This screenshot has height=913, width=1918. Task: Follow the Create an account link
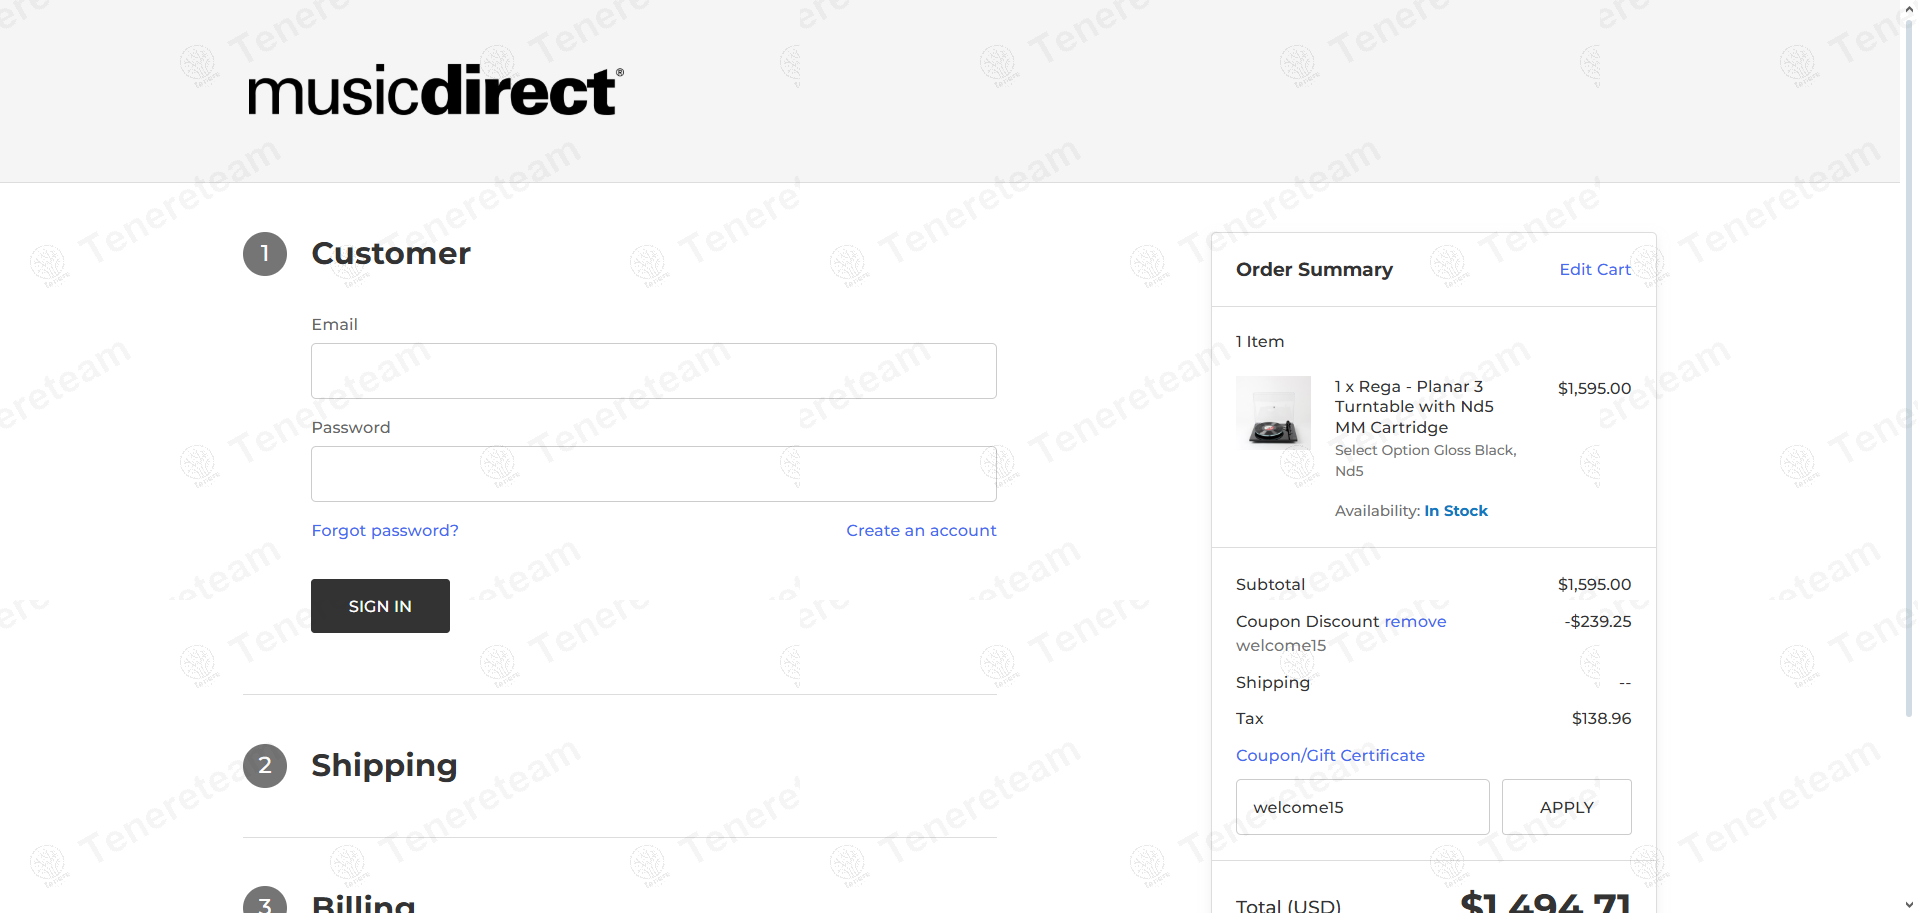[x=921, y=530]
